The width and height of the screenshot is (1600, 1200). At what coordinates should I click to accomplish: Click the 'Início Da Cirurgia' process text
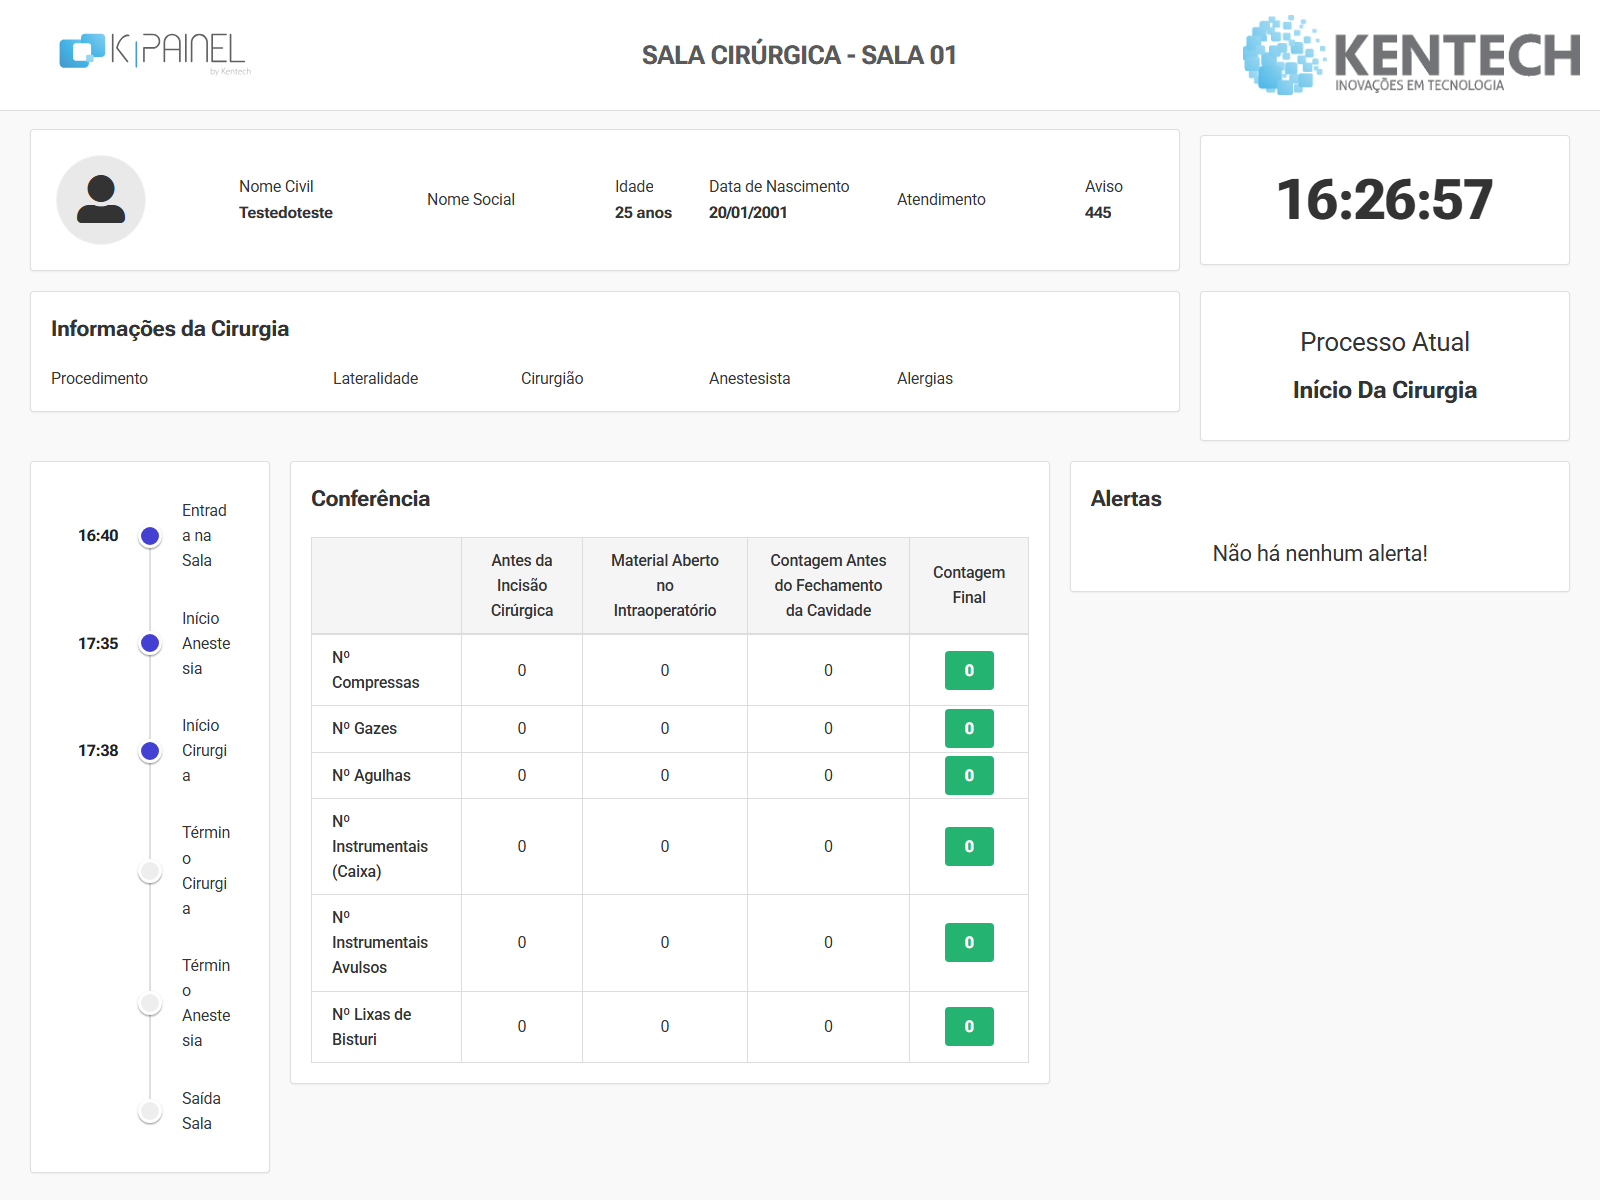[x=1384, y=390]
